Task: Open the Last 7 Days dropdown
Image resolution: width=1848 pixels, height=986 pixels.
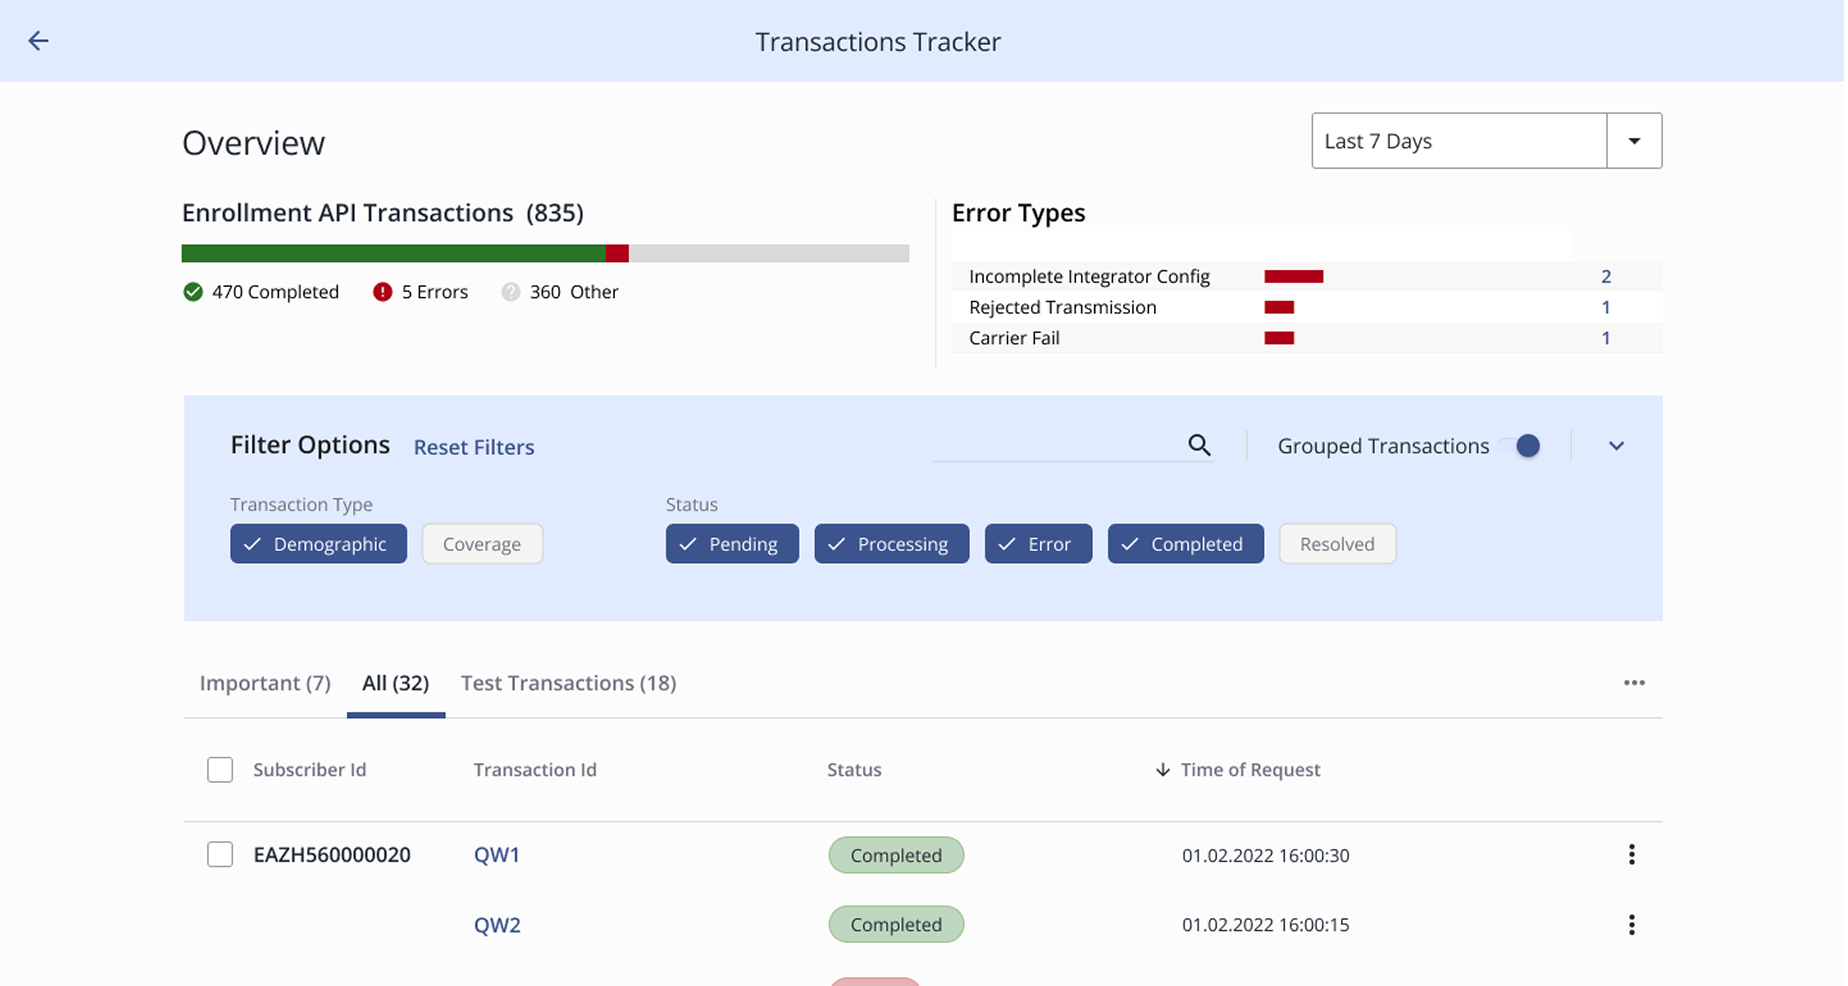Action: (x=1633, y=141)
